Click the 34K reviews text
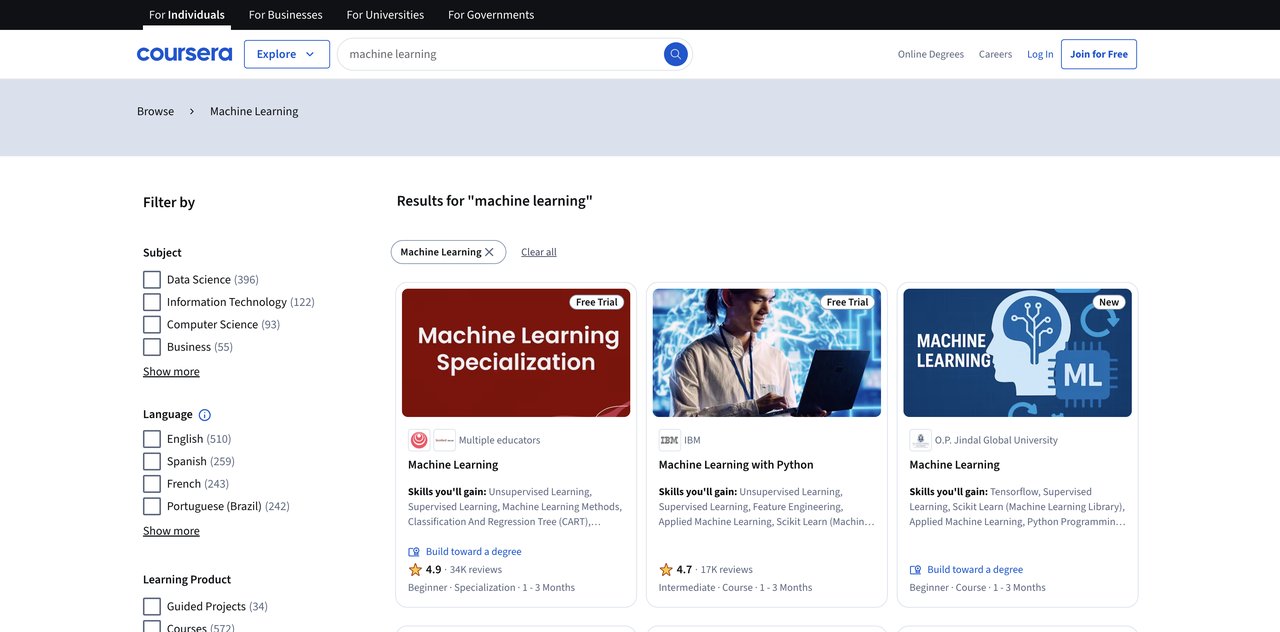The image size is (1280, 632). tap(476, 570)
